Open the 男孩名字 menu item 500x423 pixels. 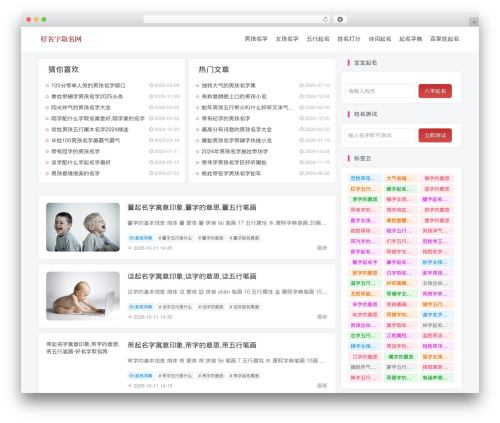point(256,39)
